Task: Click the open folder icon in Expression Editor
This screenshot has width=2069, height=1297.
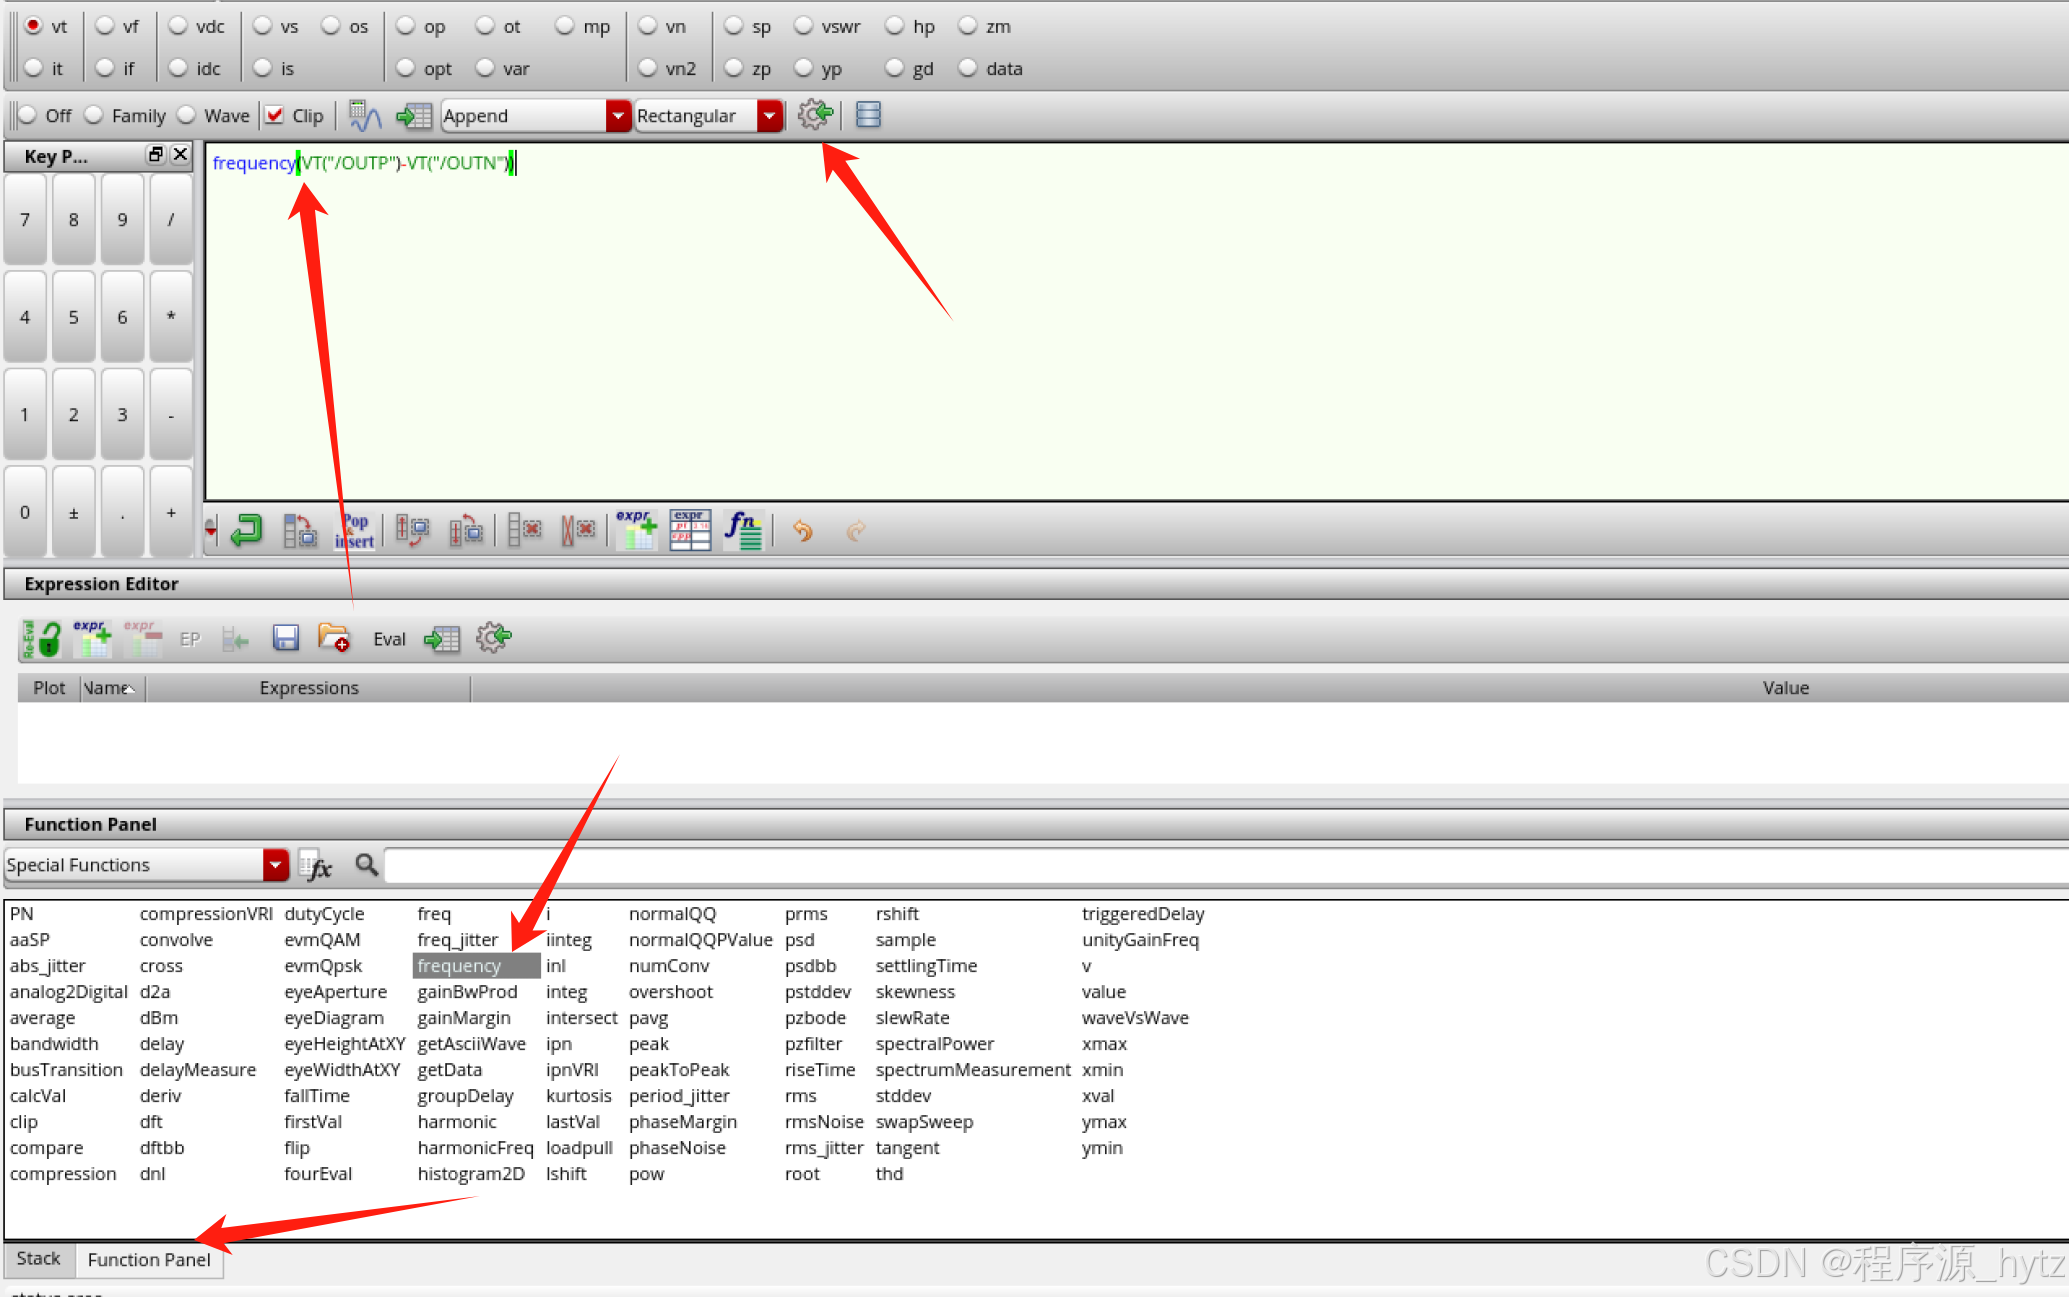Action: coord(333,638)
